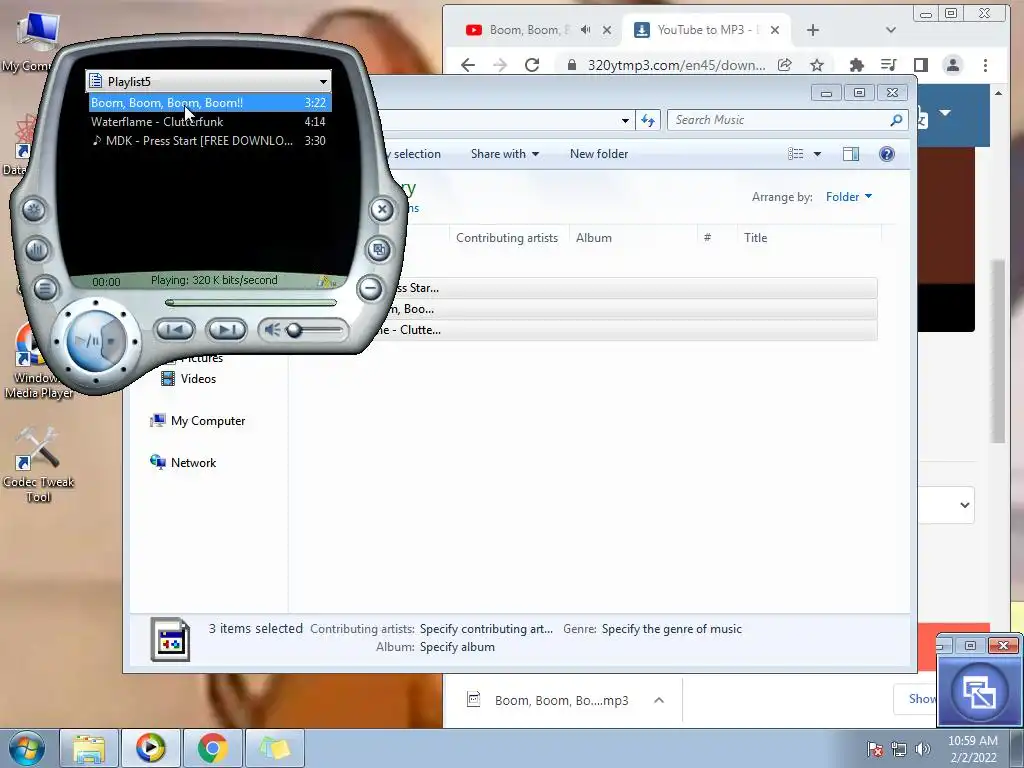Toggle the equalizer button on player
The height and width of the screenshot is (768, 1024).
(37, 249)
